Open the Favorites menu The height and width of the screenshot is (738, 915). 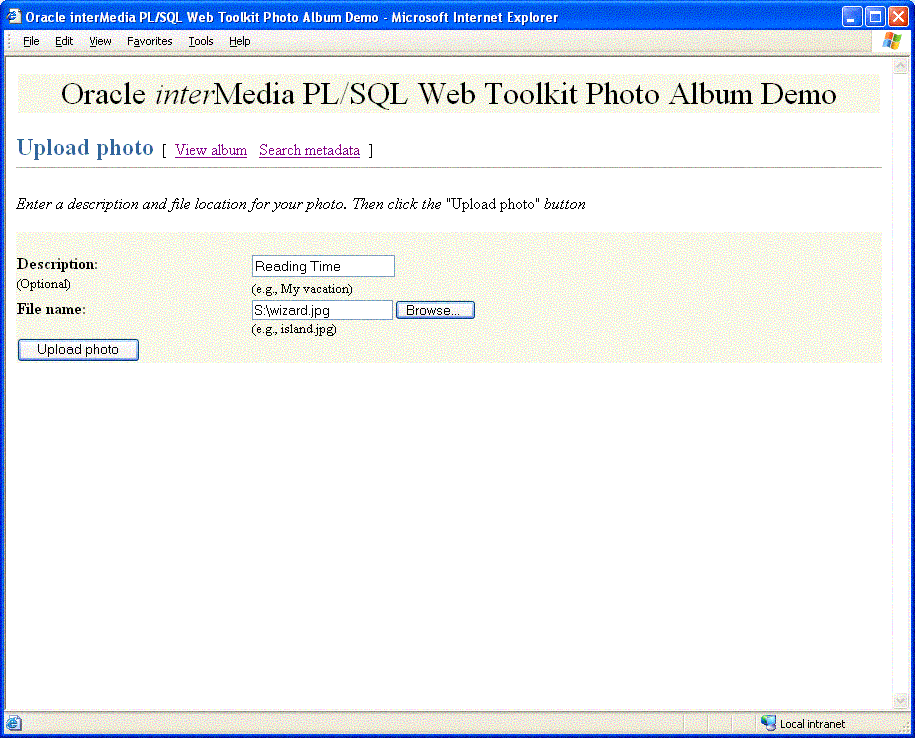coord(149,41)
